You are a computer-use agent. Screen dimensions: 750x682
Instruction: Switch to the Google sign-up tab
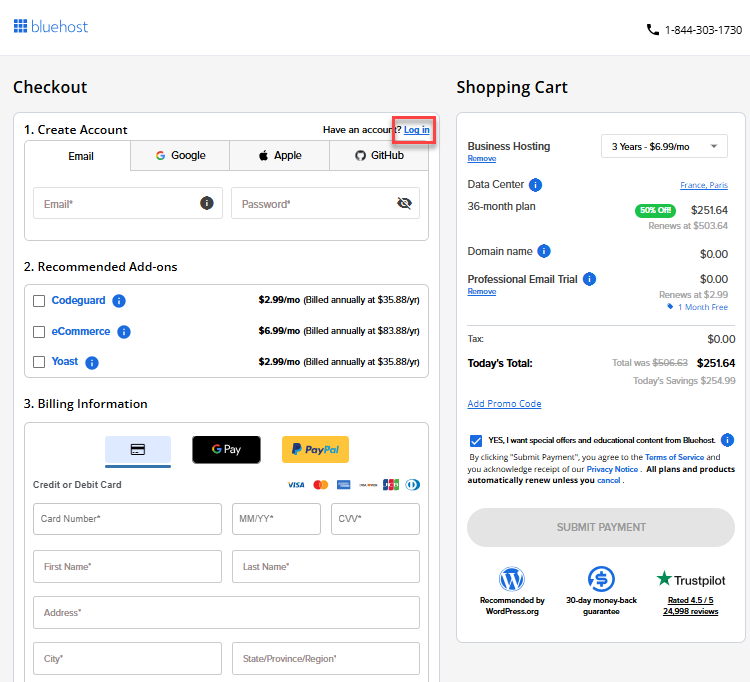coord(180,155)
